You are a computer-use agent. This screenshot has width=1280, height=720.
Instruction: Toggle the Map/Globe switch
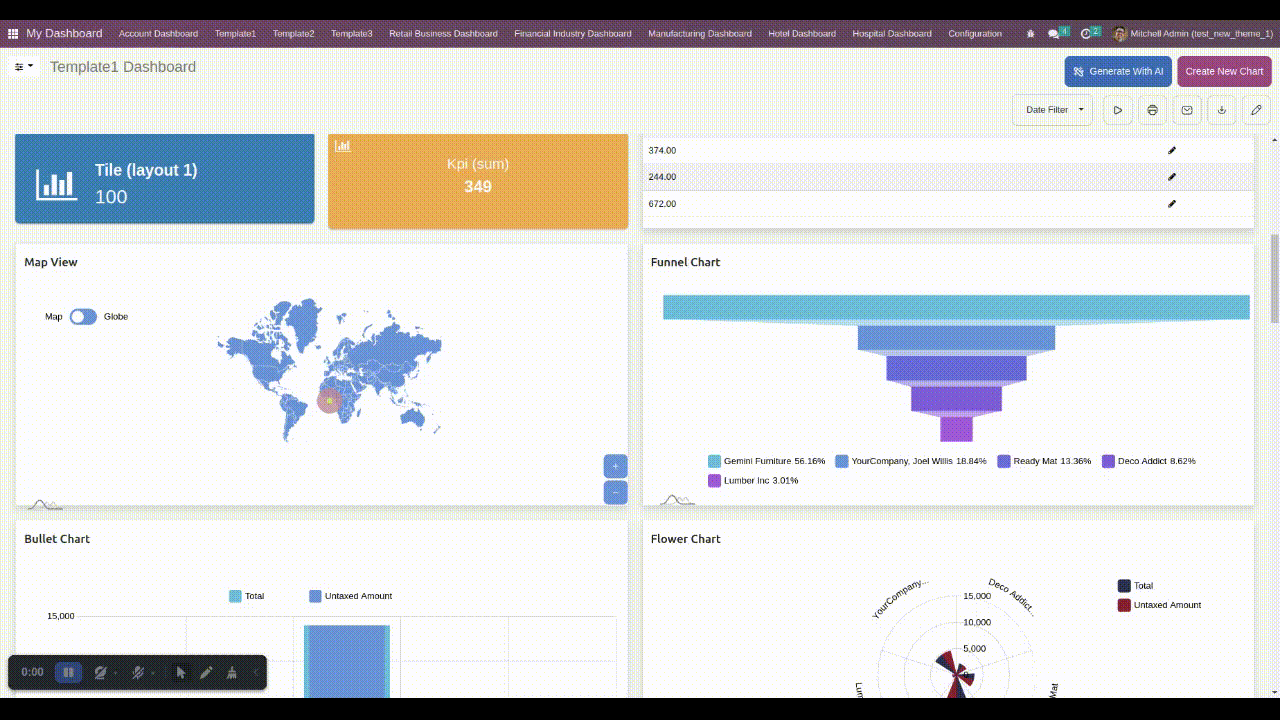tap(83, 317)
